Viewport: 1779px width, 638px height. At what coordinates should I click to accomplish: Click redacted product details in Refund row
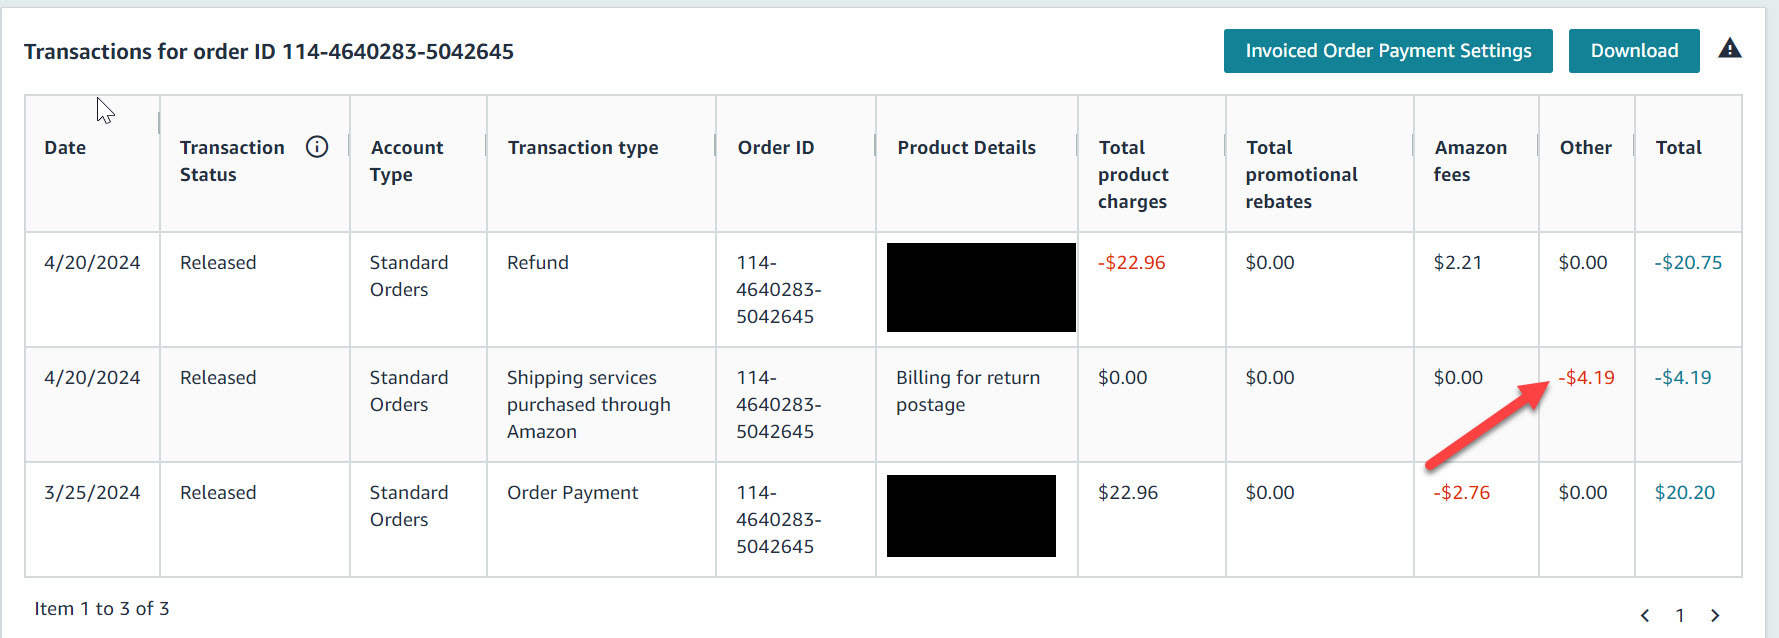[x=981, y=287]
